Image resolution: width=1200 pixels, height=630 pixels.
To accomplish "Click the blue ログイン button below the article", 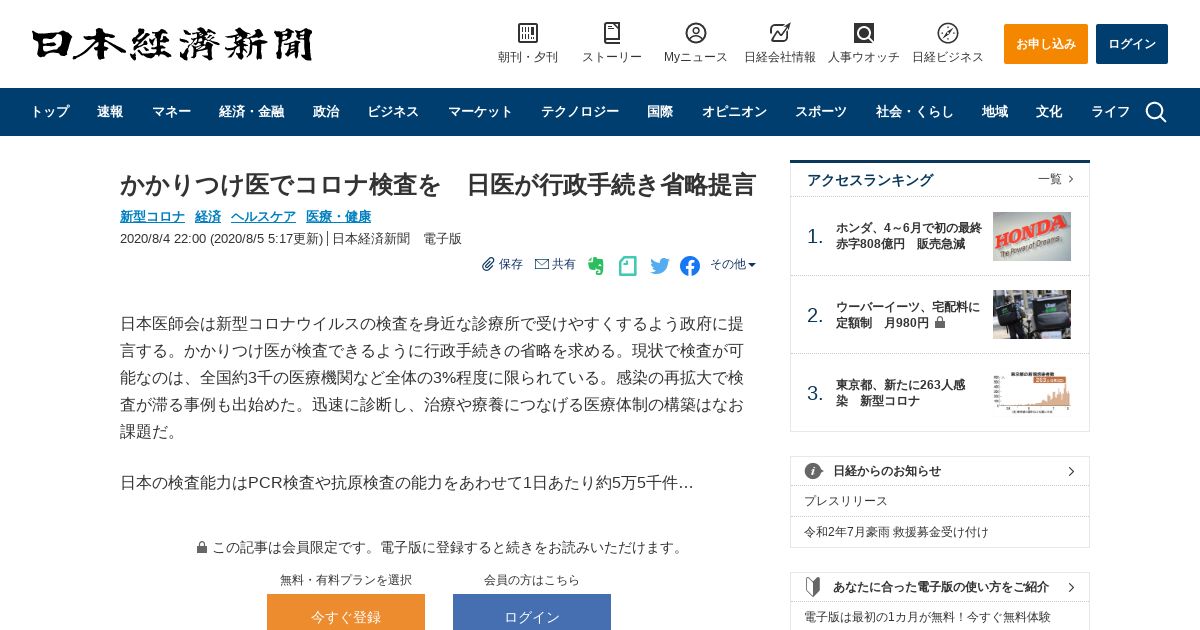I will click(x=532, y=612).
